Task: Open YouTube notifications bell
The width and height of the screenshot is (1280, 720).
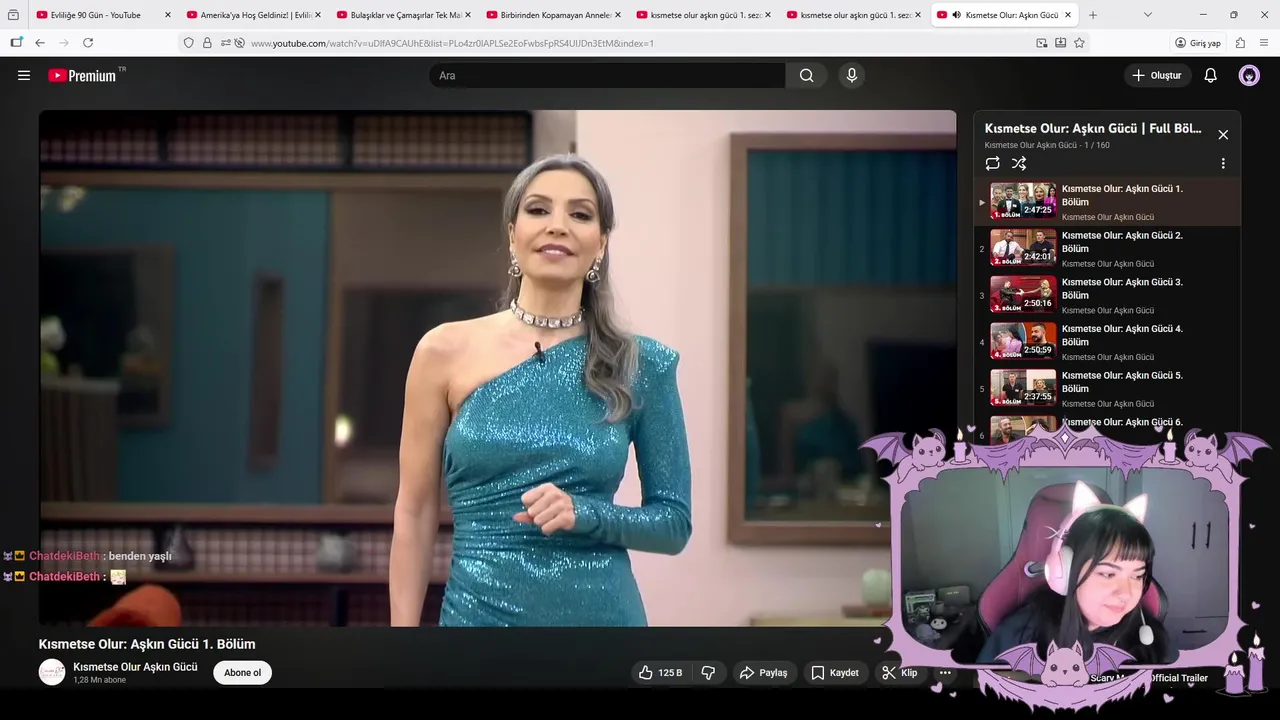Action: click(1210, 75)
